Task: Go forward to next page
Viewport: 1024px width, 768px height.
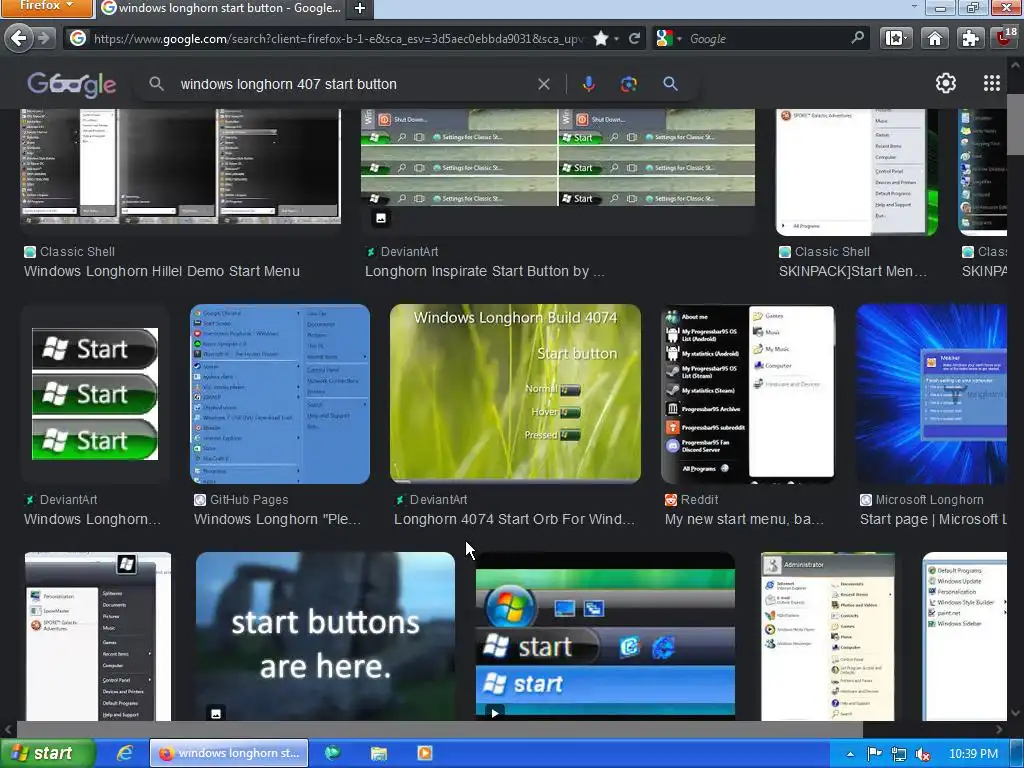Action: (44, 39)
